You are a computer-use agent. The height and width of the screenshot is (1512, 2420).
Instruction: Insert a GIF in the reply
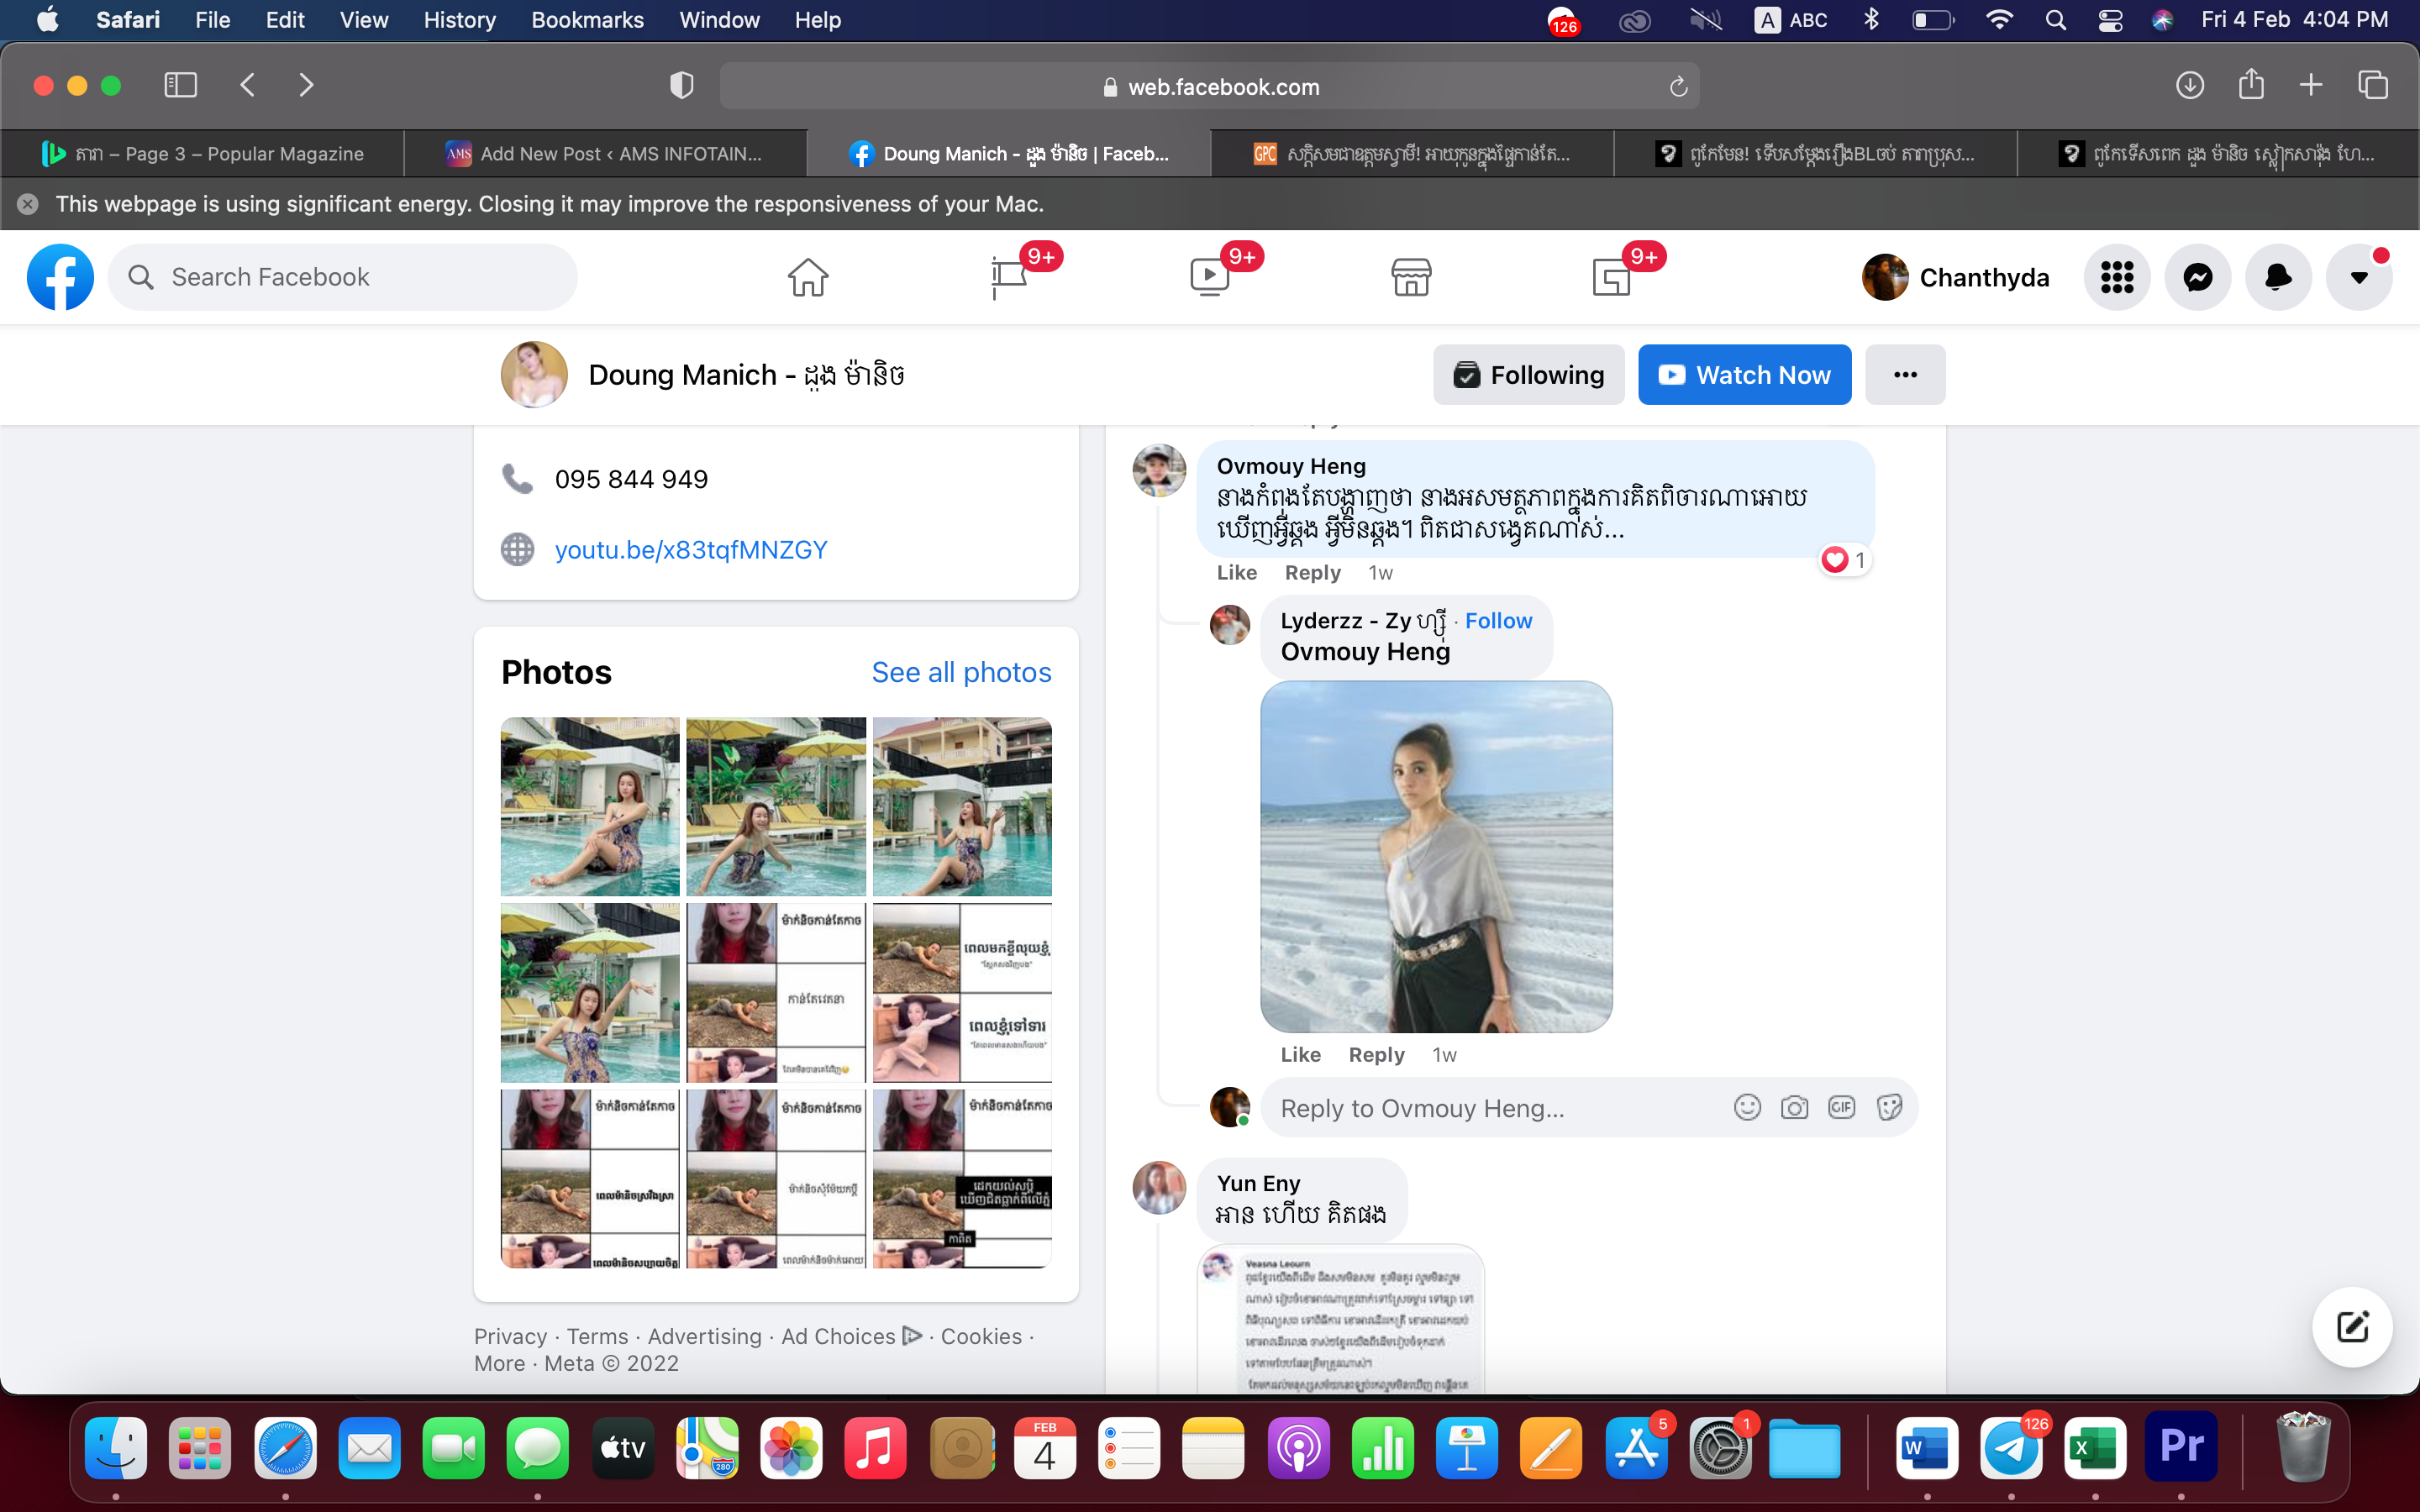(1841, 1107)
